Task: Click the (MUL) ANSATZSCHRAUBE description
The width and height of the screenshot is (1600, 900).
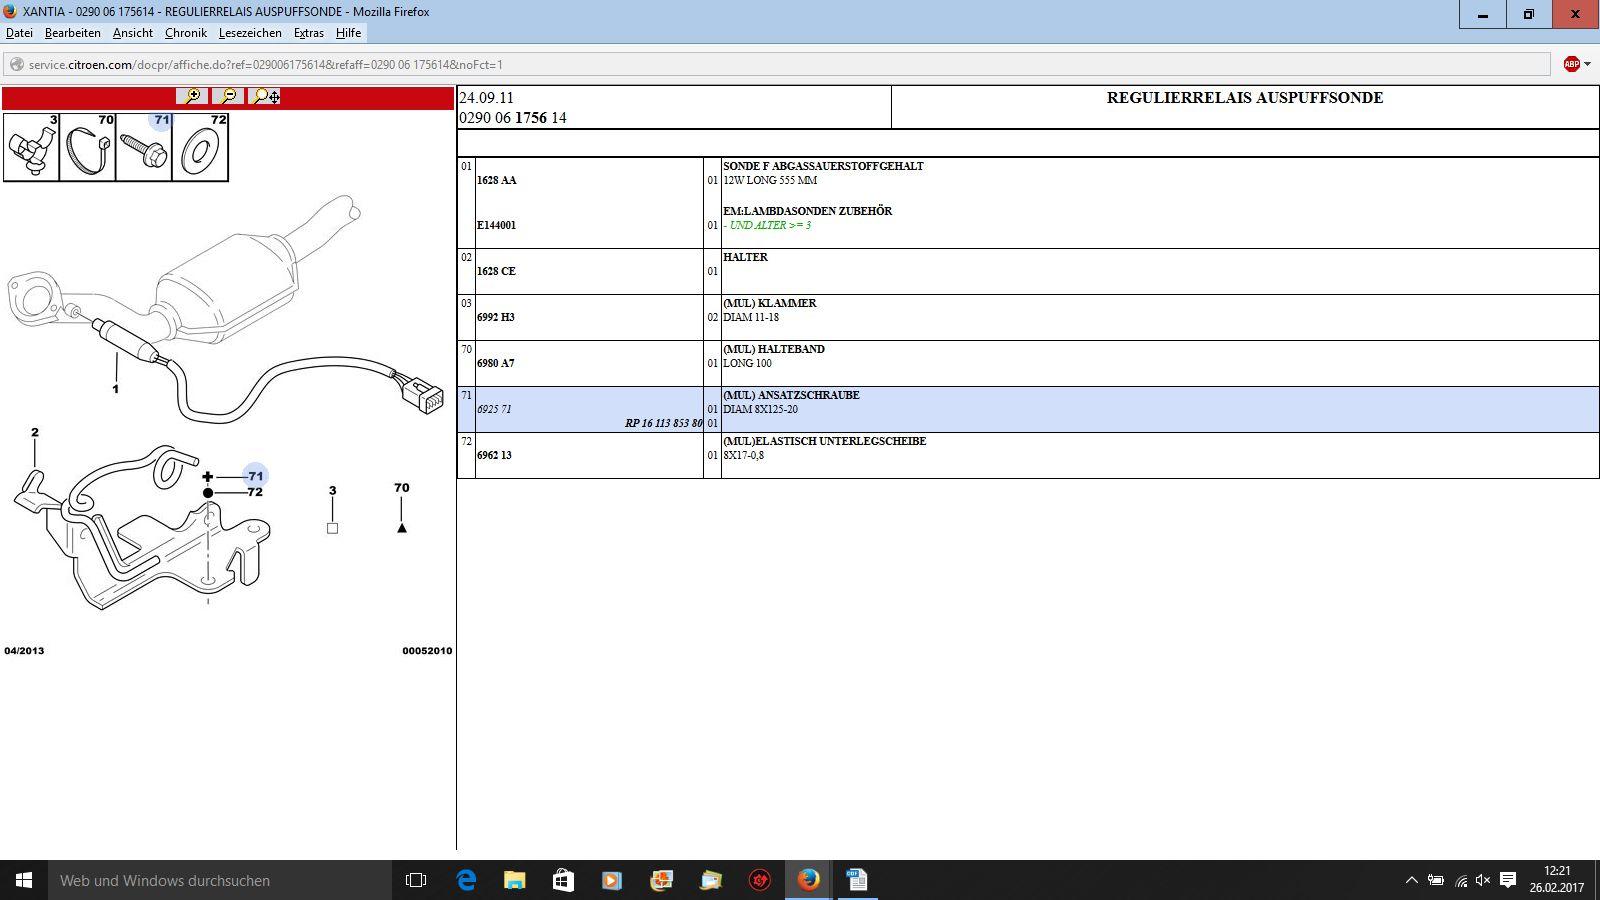Action: pos(791,395)
